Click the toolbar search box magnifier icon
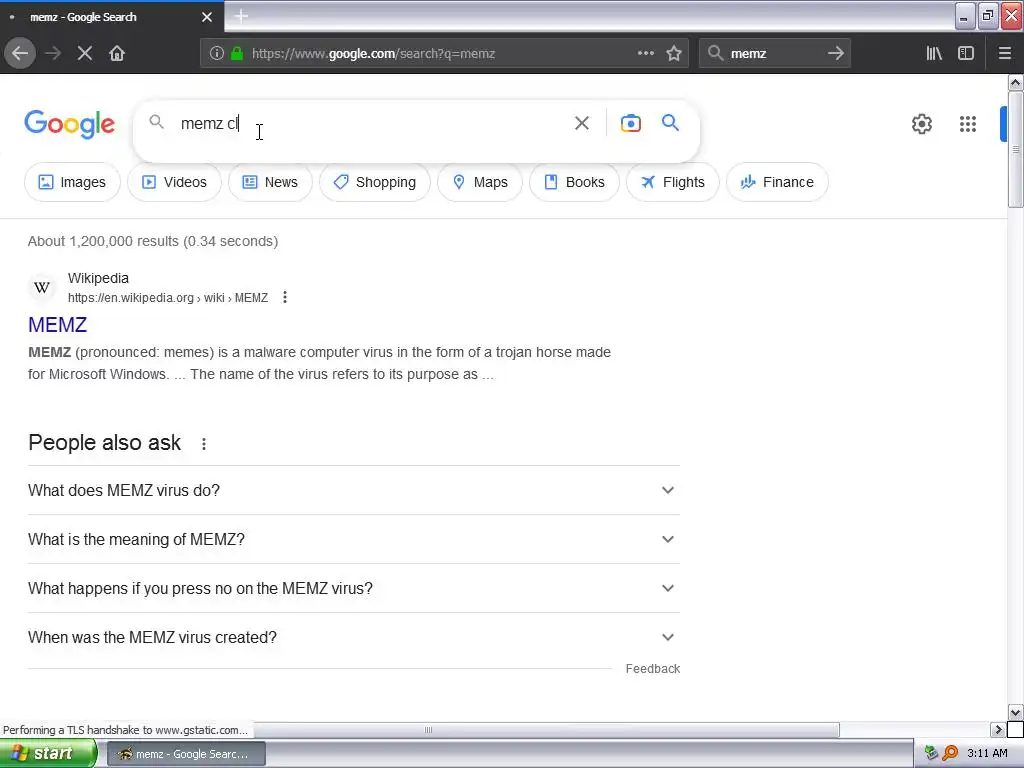 pos(716,53)
